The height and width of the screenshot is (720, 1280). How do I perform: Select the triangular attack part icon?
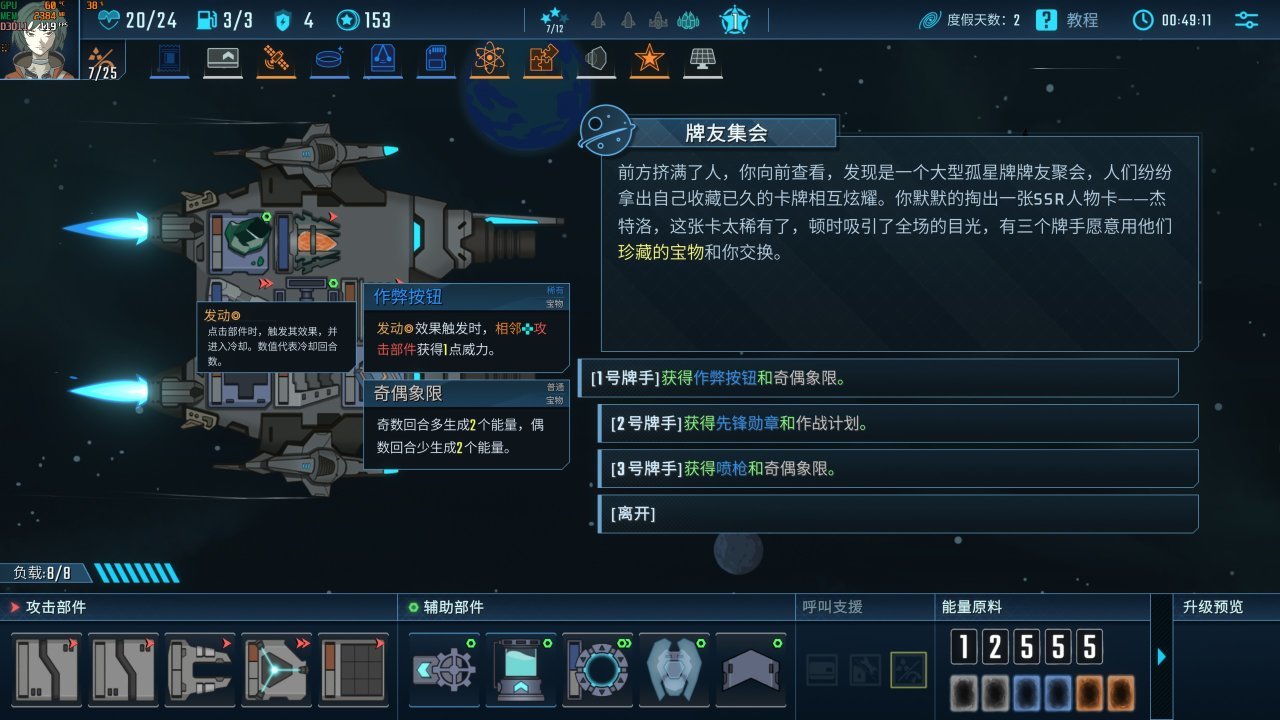277,668
